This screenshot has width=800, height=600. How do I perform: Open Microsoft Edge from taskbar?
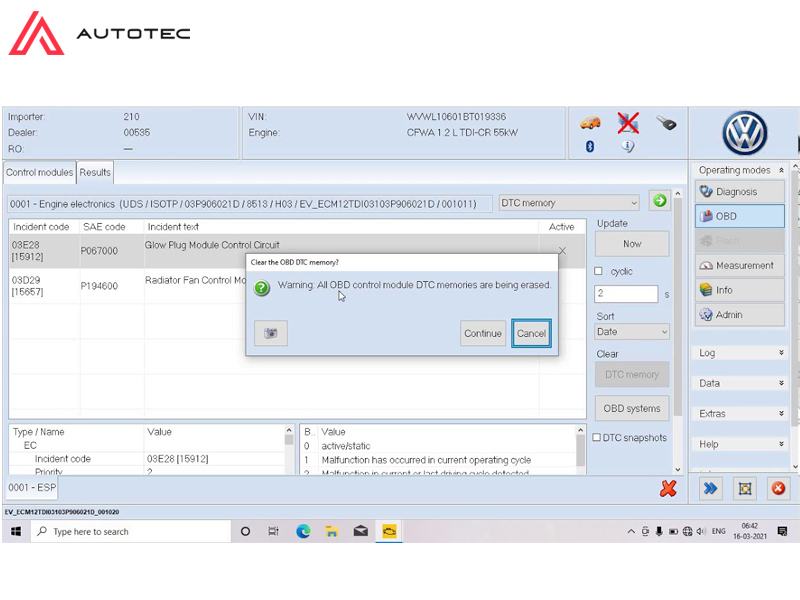click(304, 532)
